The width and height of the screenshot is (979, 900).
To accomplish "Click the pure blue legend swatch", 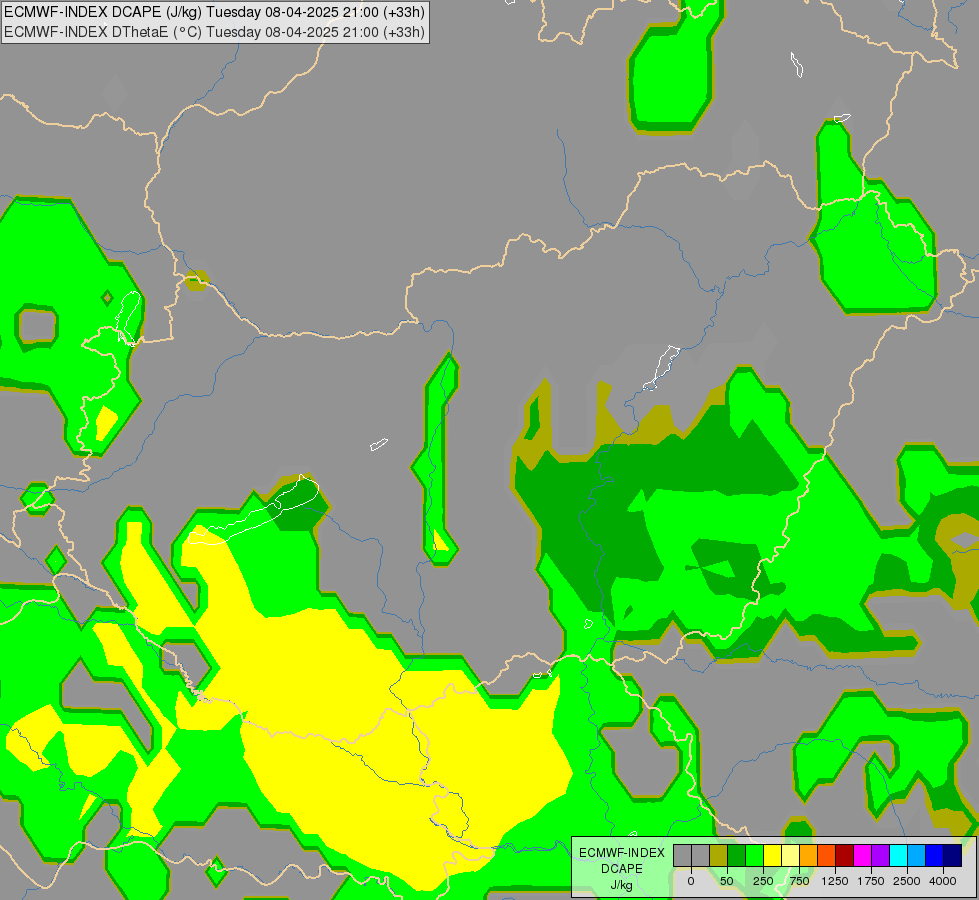I will coord(935,855).
